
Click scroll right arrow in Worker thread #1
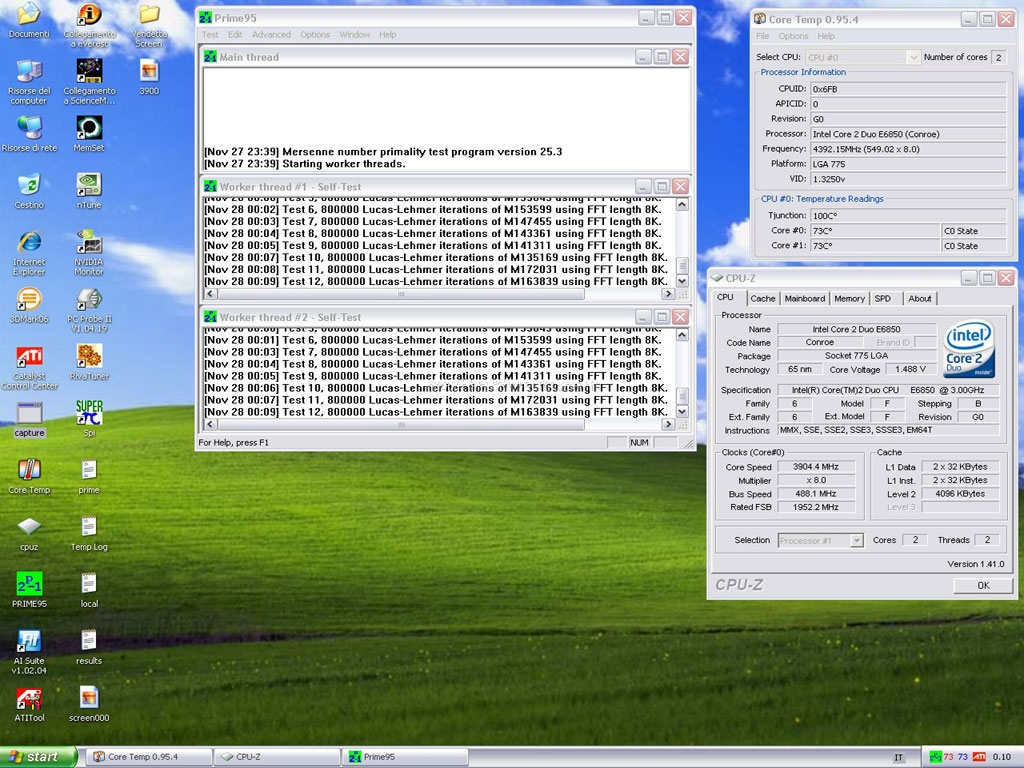[667, 294]
